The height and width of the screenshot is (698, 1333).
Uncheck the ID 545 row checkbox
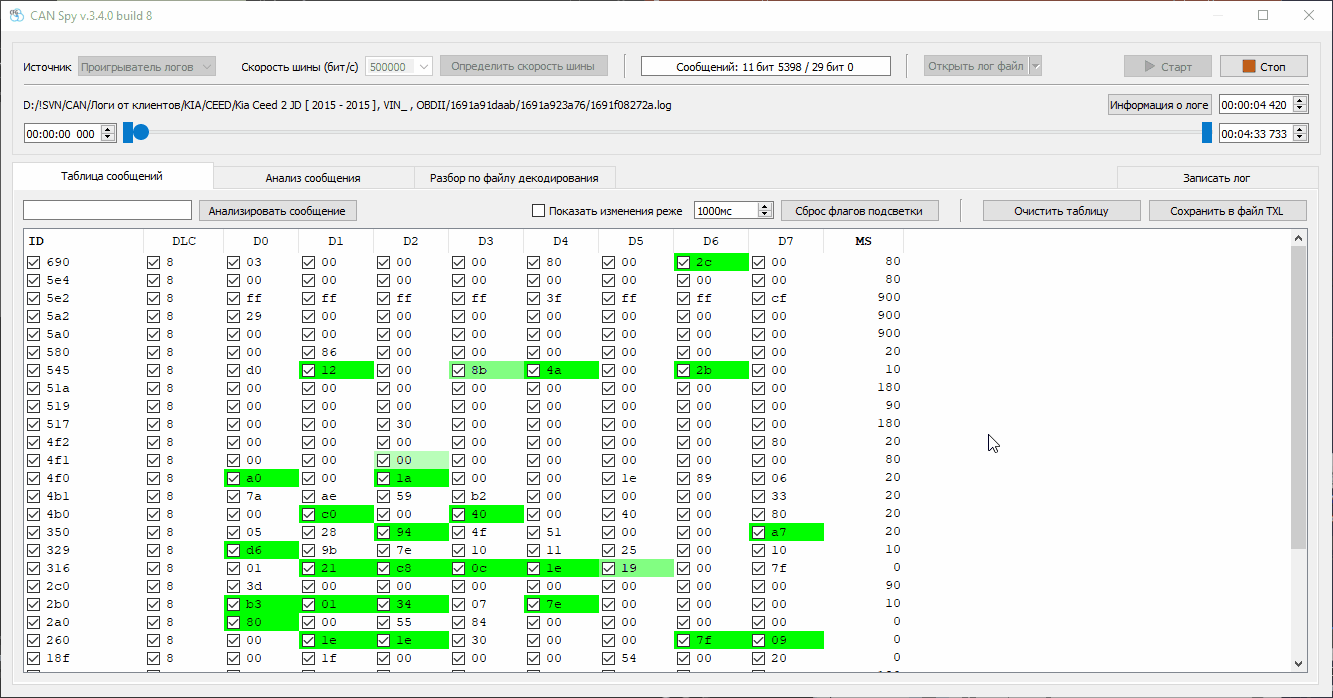[35, 370]
